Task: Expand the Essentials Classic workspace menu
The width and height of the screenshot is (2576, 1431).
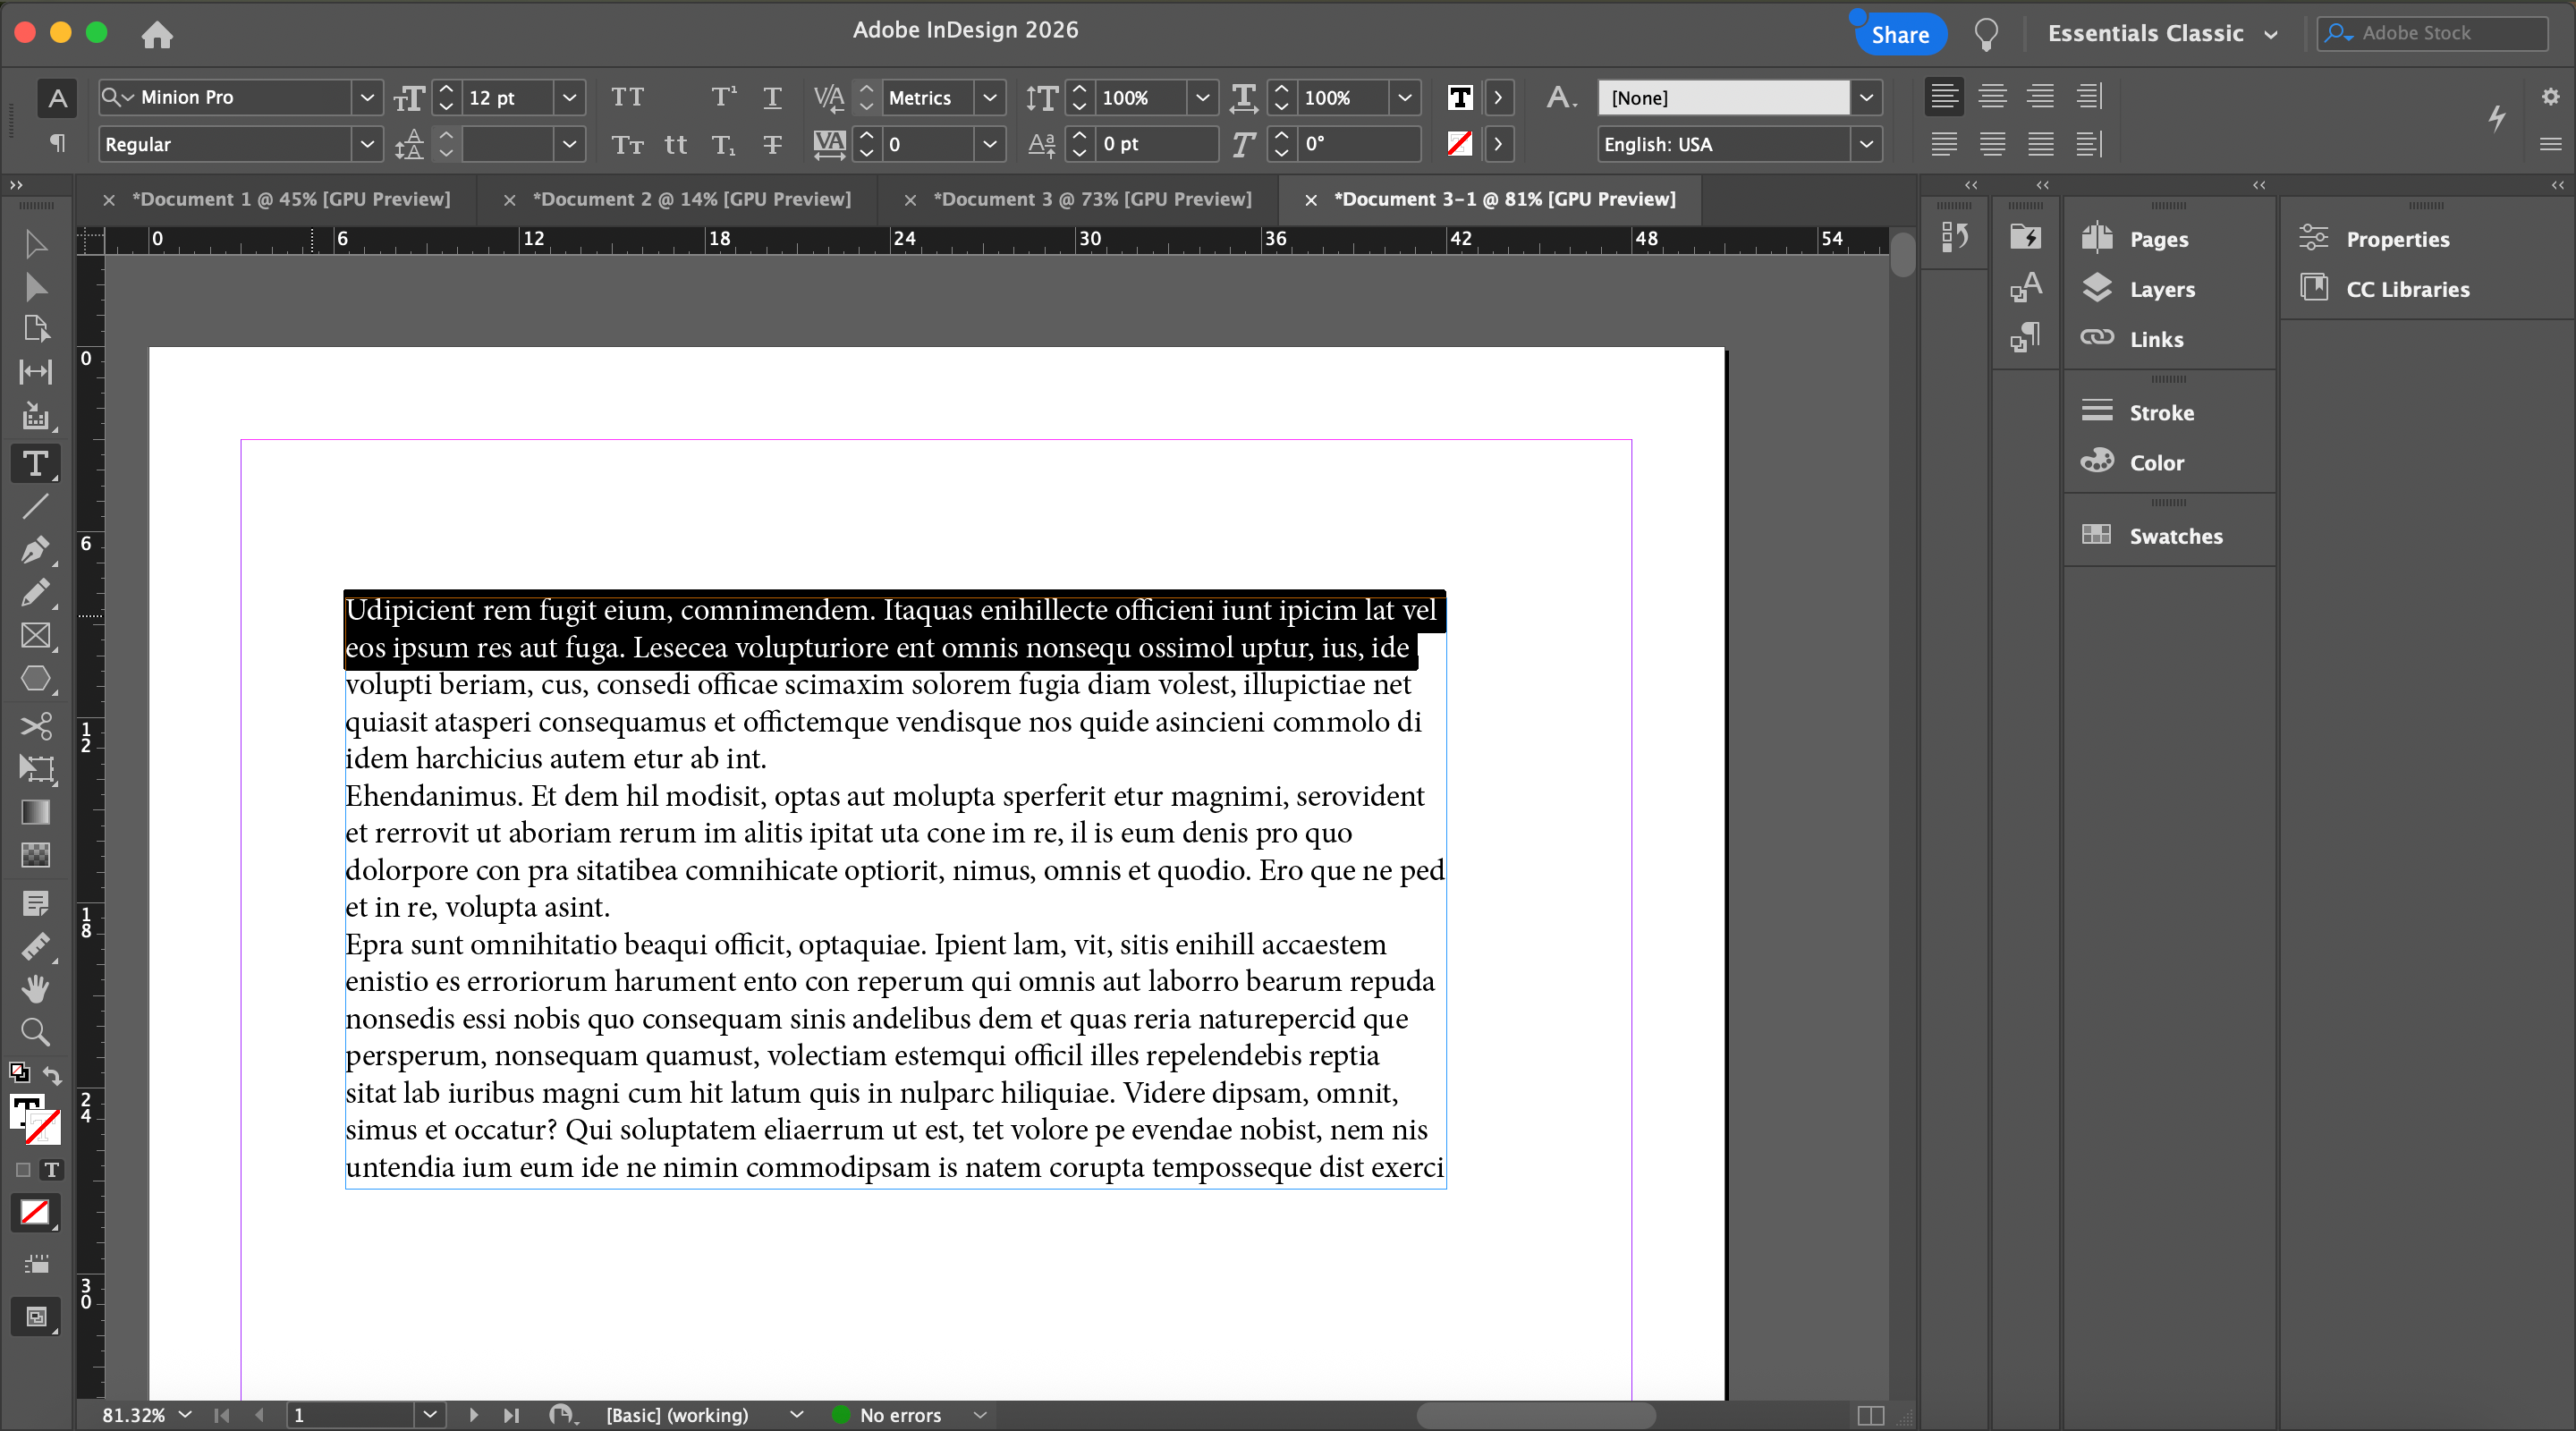Action: point(2162,33)
